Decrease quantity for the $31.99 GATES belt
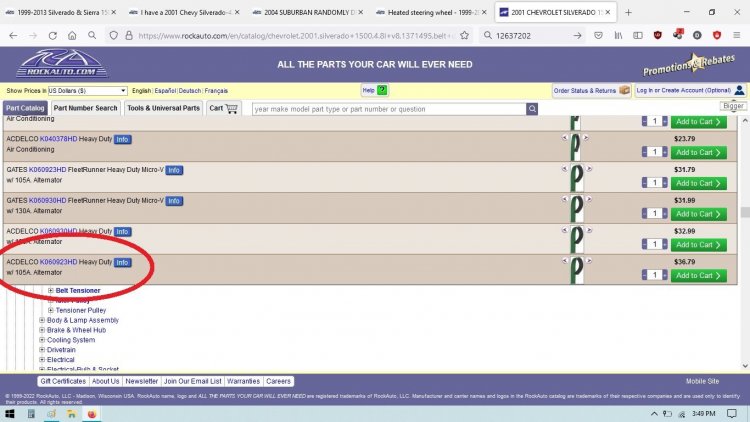This screenshot has width=750, height=422. (645, 213)
